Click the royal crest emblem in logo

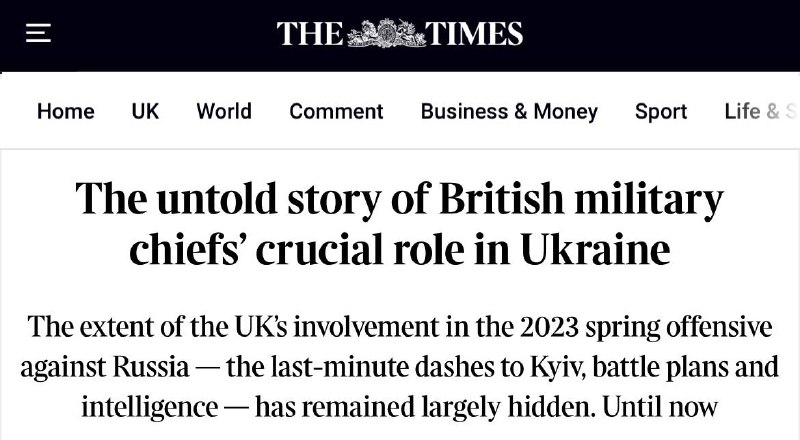coord(386,34)
